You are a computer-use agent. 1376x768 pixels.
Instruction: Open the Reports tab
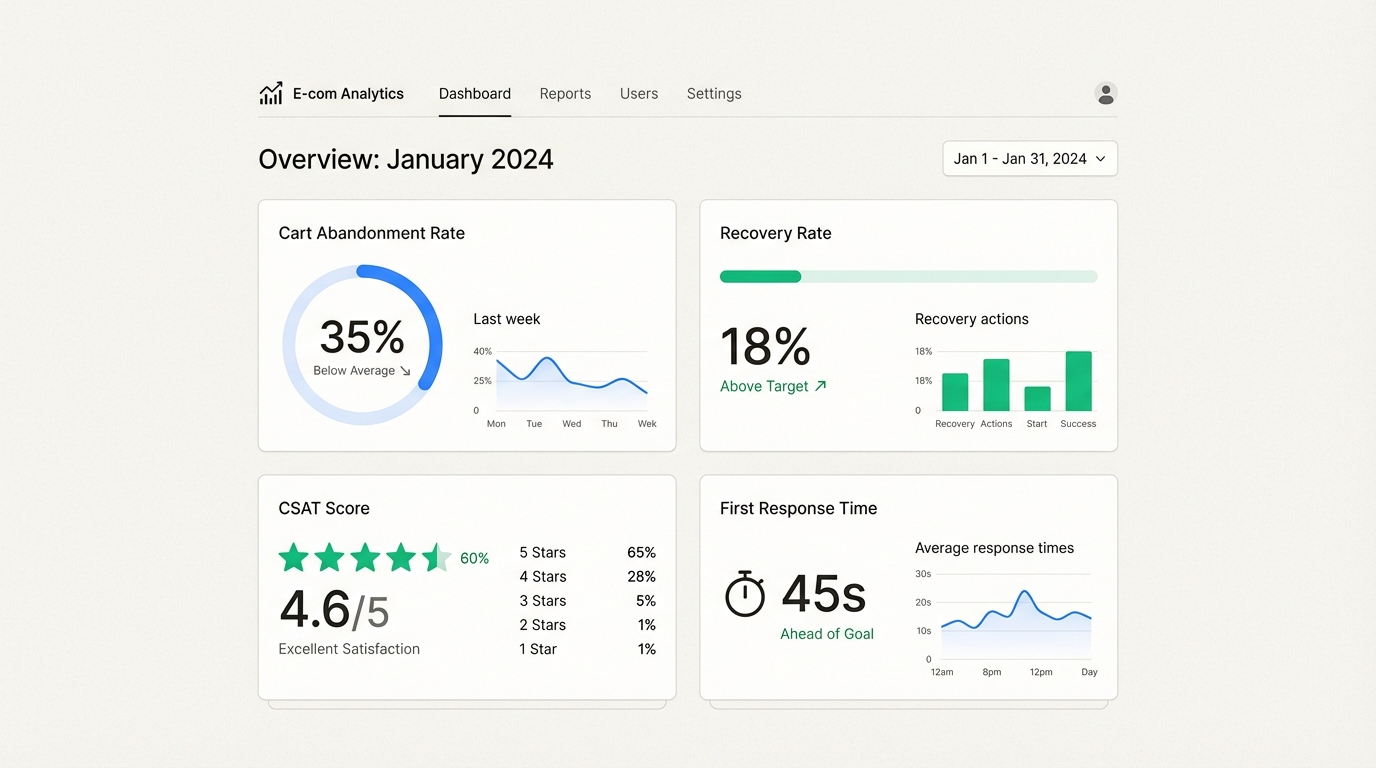coord(565,94)
